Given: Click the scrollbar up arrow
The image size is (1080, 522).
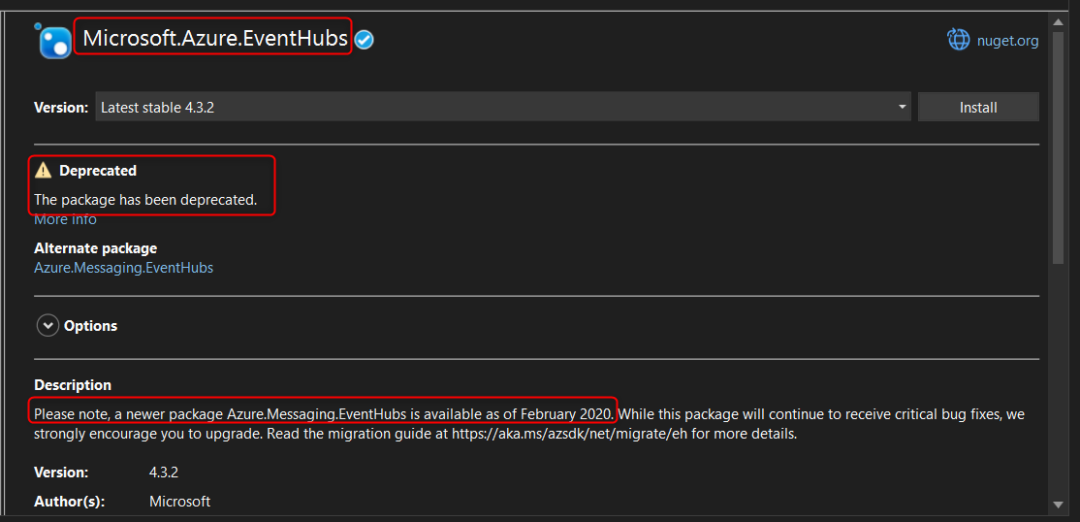Looking at the screenshot, I should (x=1058, y=20).
